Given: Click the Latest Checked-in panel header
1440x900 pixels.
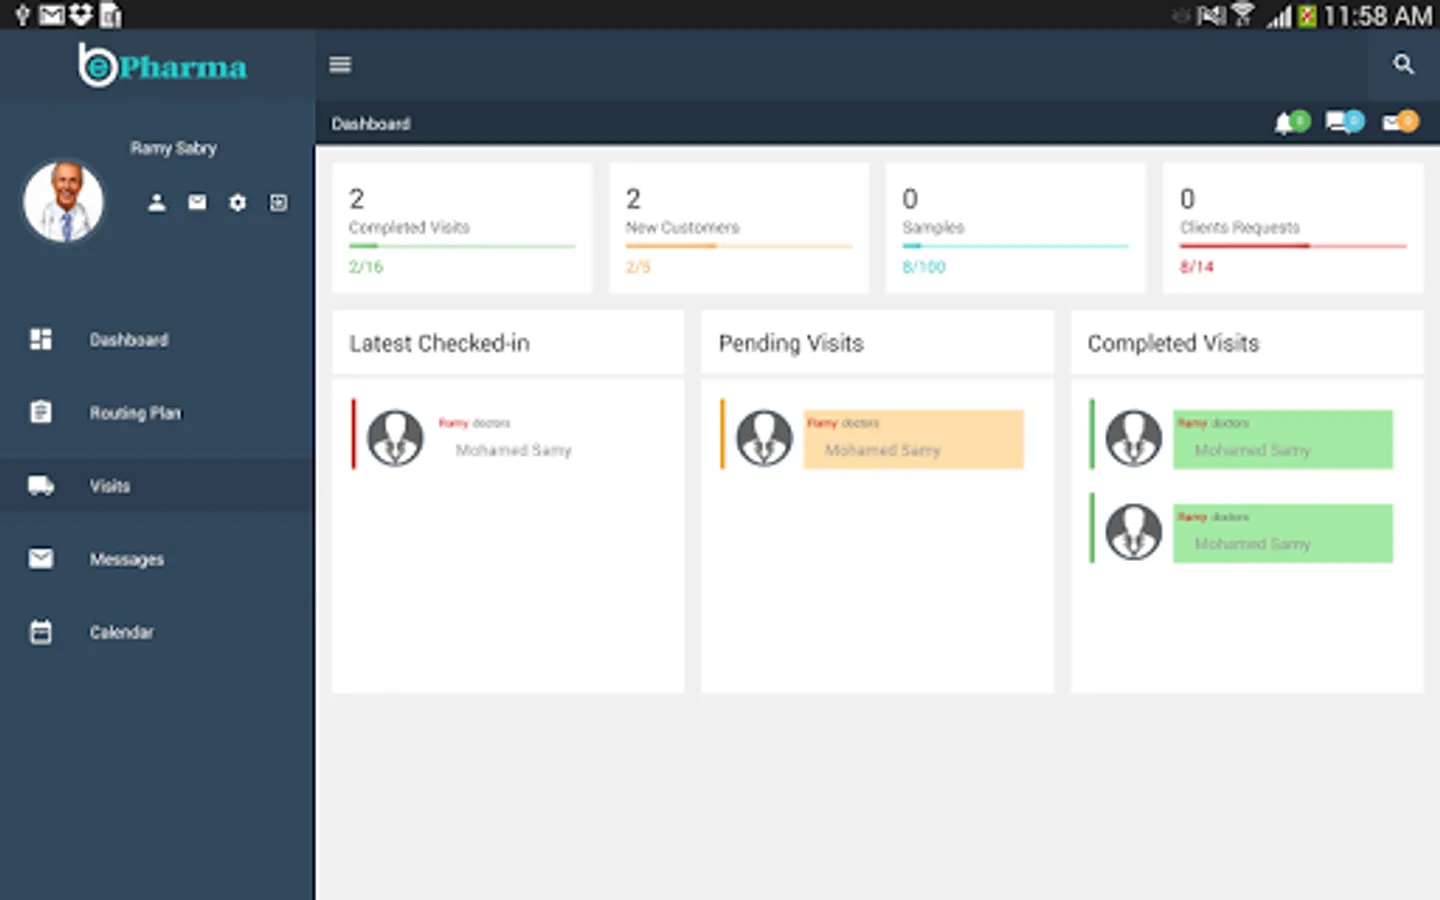Looking at the screenshot, I should [508, 343].
